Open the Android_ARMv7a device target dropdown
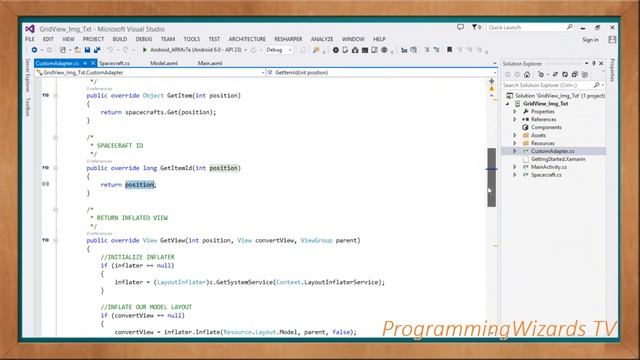 tap(246, 50)
